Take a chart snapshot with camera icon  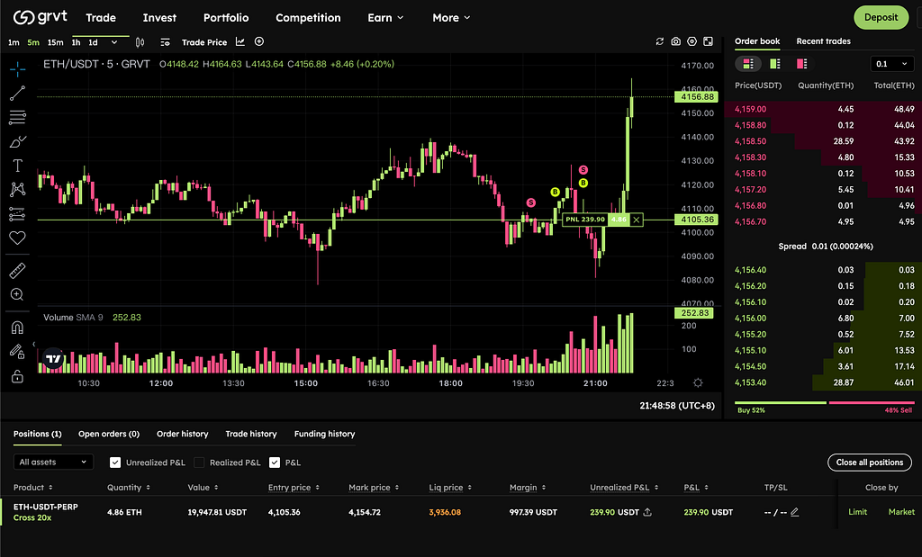[x=676, y=42]
